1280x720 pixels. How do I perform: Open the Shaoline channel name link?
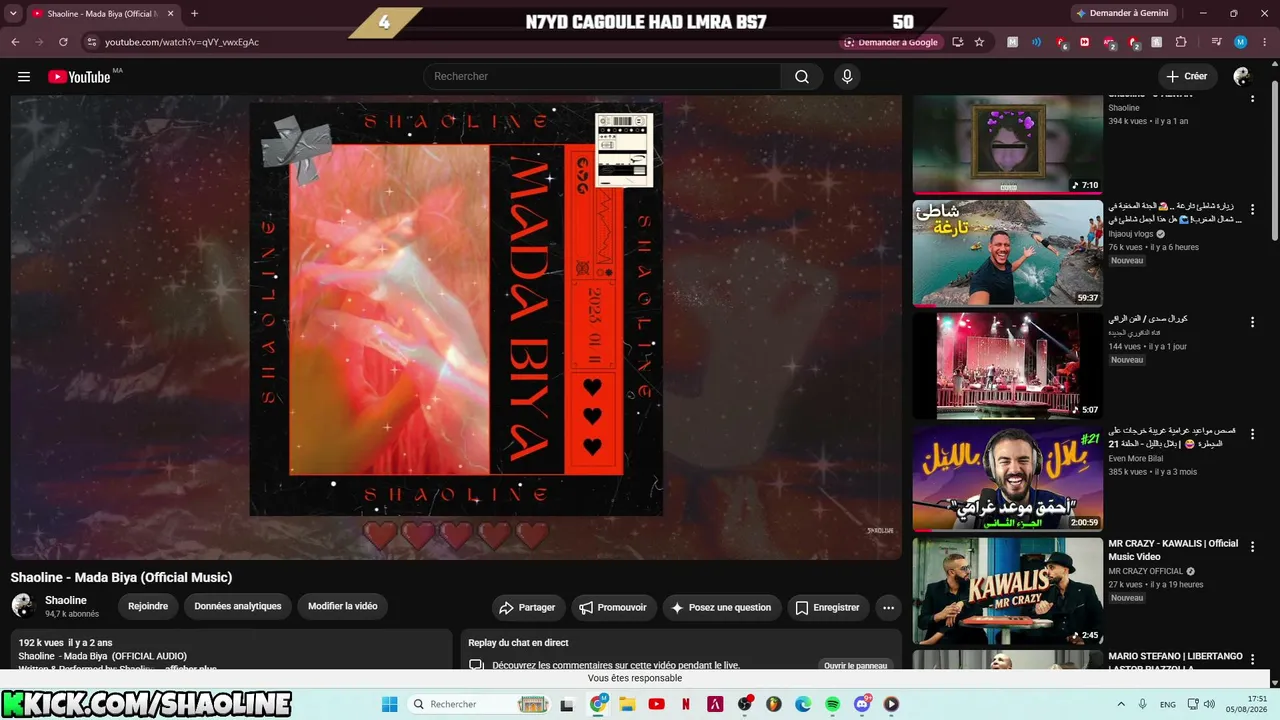click(x=66, y=600)
